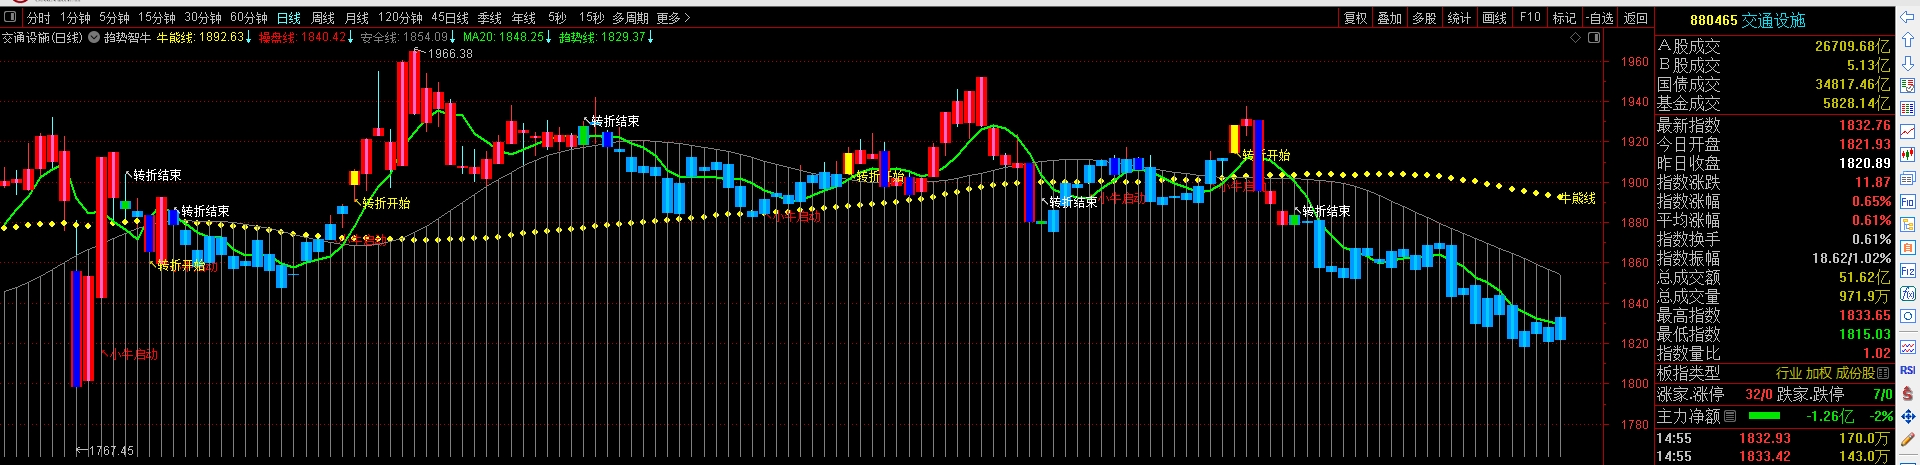The image size is (1920, 465).
Task: Click the 趋势线: 1829.37 indicator label
Action: [x=606, y=37]
